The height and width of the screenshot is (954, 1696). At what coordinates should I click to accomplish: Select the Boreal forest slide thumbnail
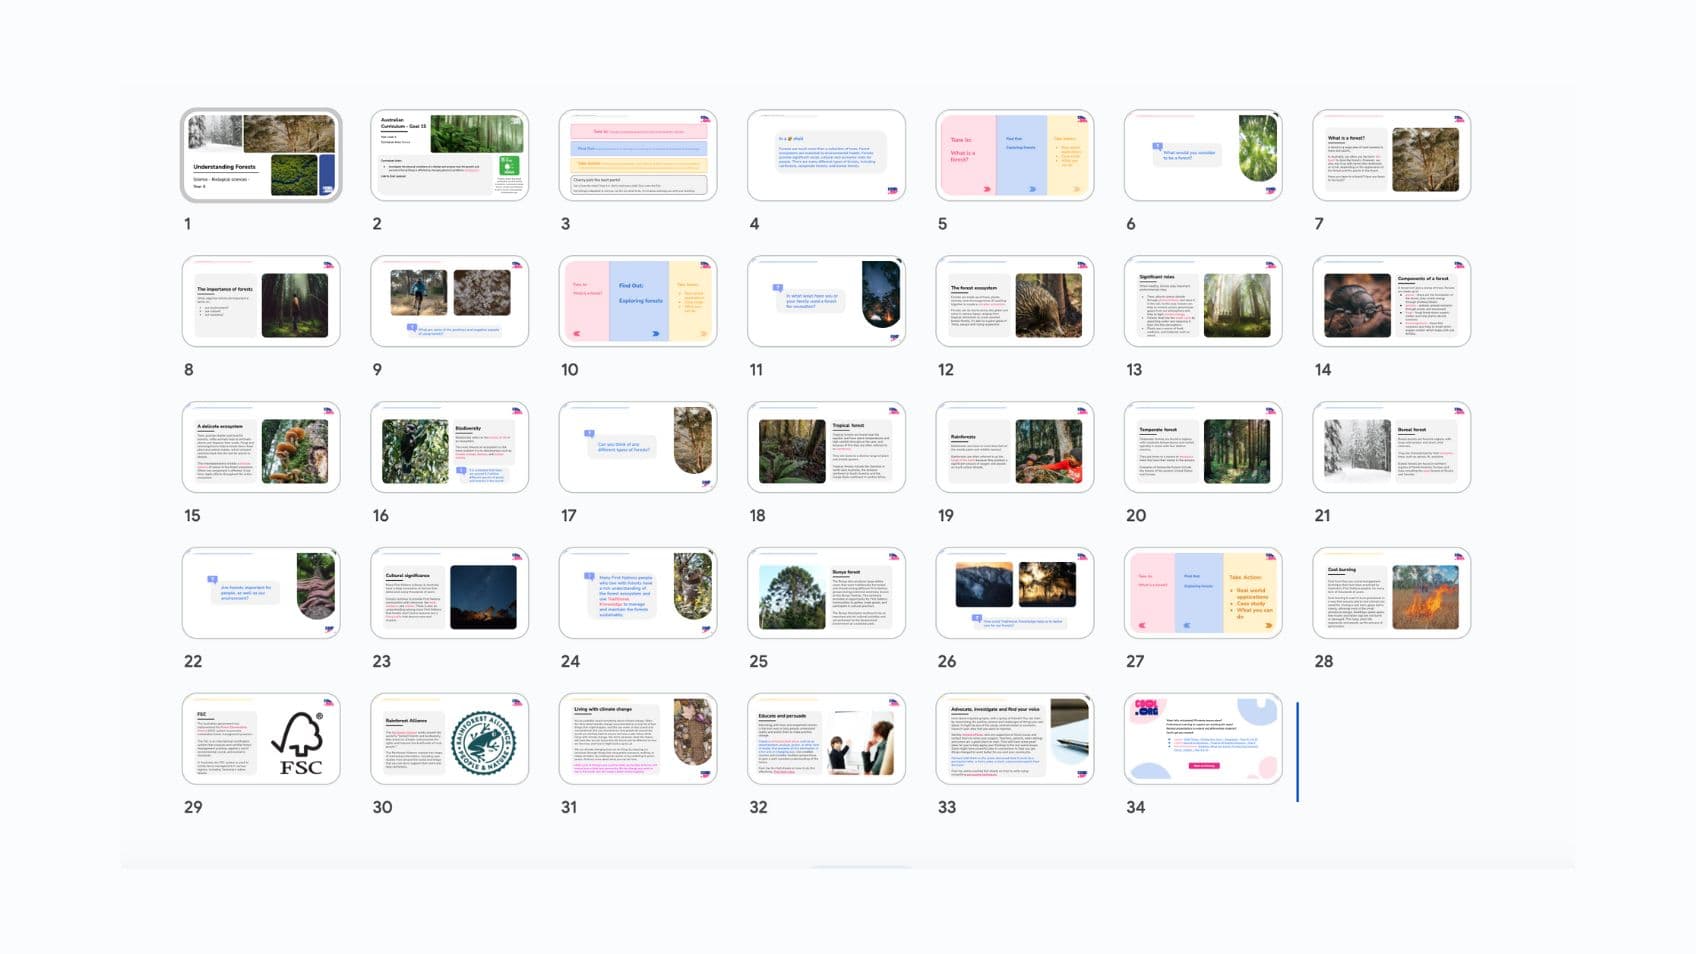coord(1391,446)
